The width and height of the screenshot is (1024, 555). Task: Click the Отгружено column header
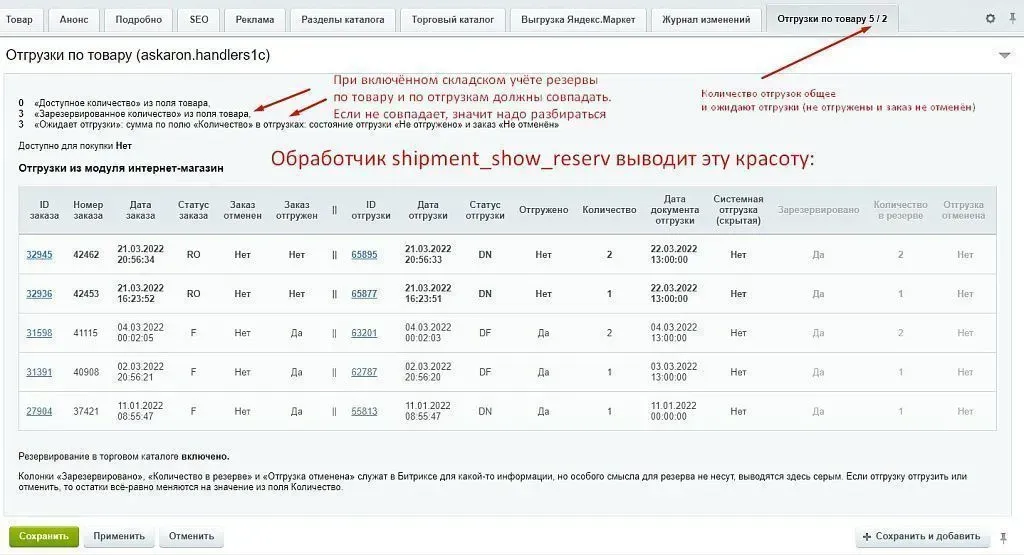pos(544,210)
